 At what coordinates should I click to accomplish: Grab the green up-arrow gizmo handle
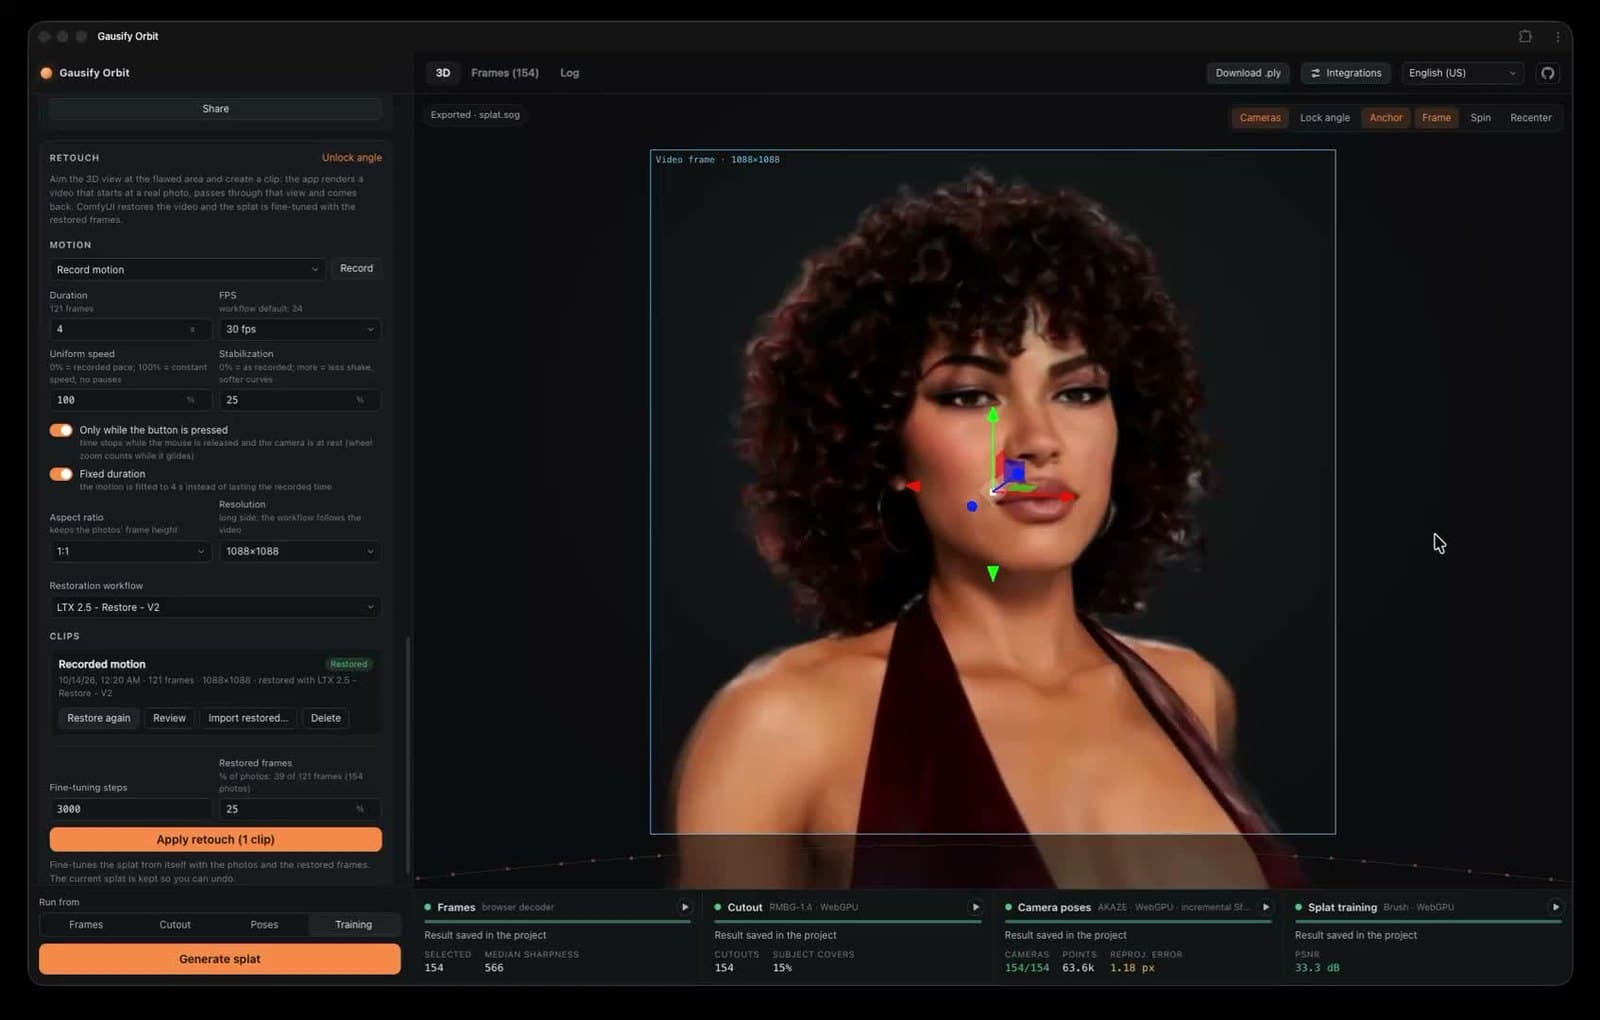[x=993, y=414]
